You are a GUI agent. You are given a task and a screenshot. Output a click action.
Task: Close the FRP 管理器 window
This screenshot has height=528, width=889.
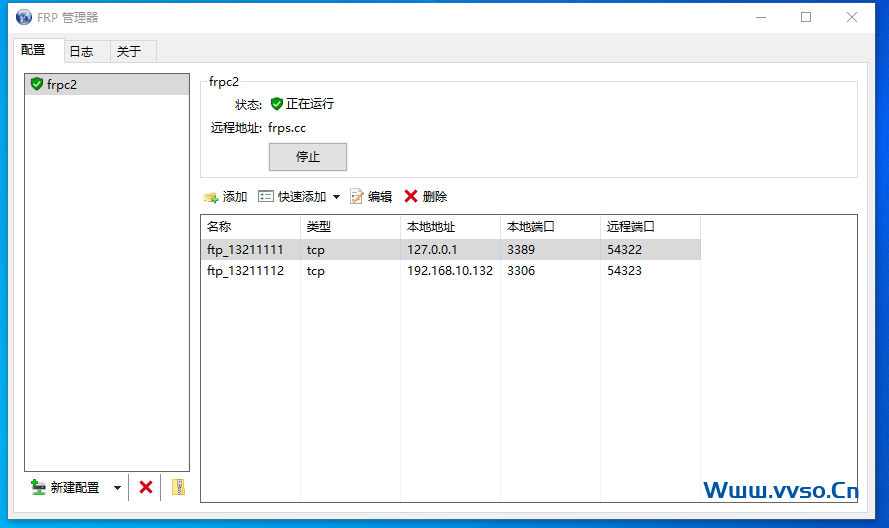[x=852, y=18]
